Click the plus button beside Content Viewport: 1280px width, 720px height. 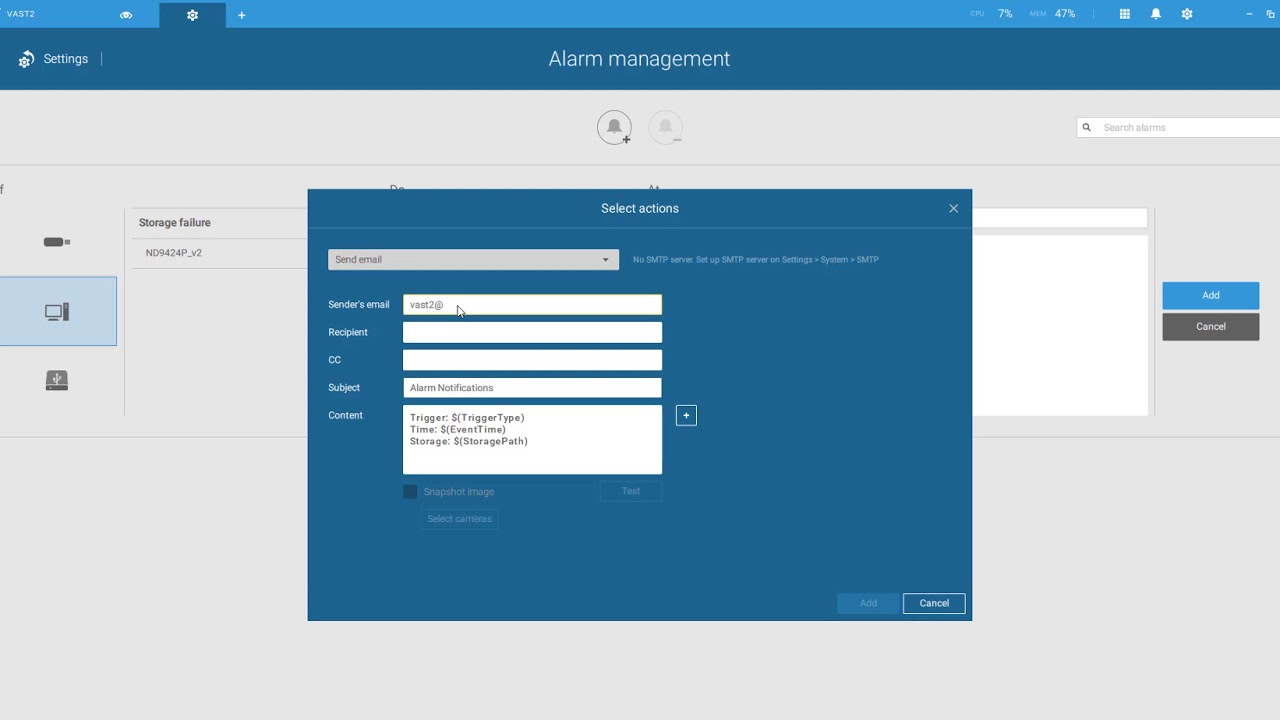tap(686, 415)
